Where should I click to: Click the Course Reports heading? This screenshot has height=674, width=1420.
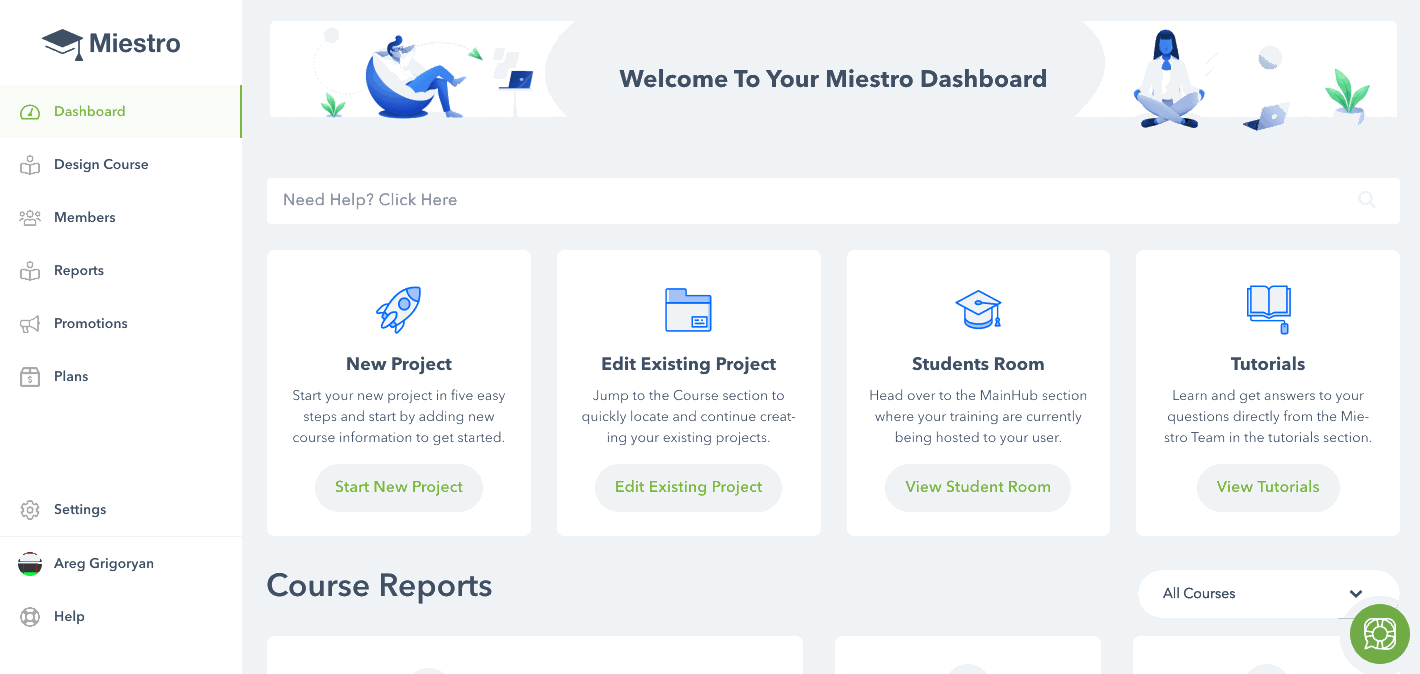click(x=379, y=586)
